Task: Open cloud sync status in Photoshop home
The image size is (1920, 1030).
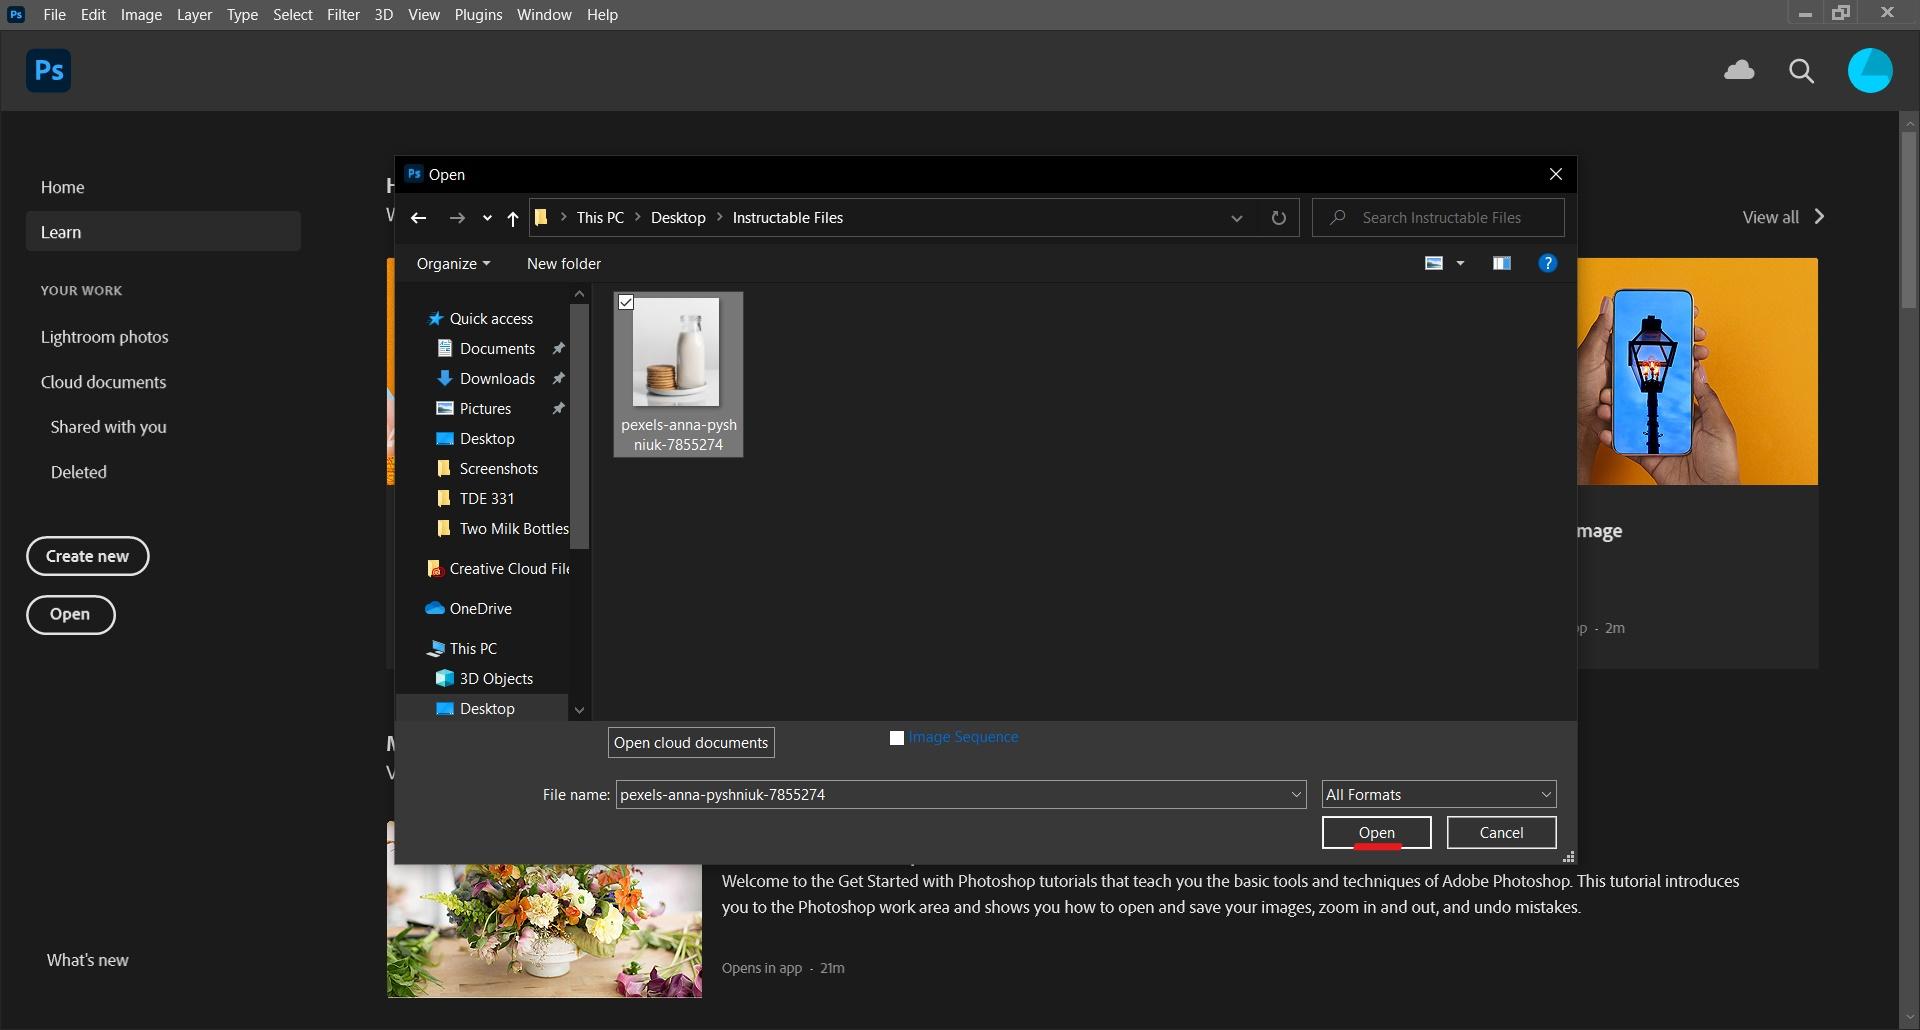Action: click(1739, 71)
